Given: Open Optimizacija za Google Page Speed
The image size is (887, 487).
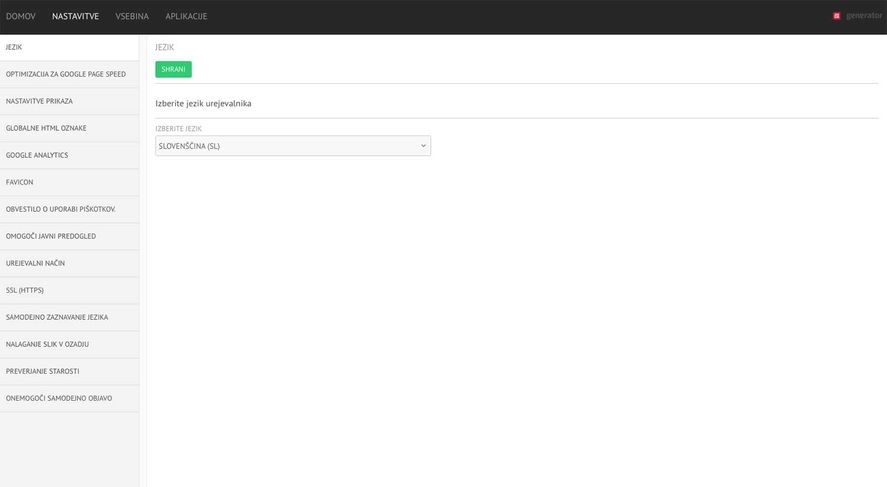Looking at the screenshot, I should coord(70,75).
